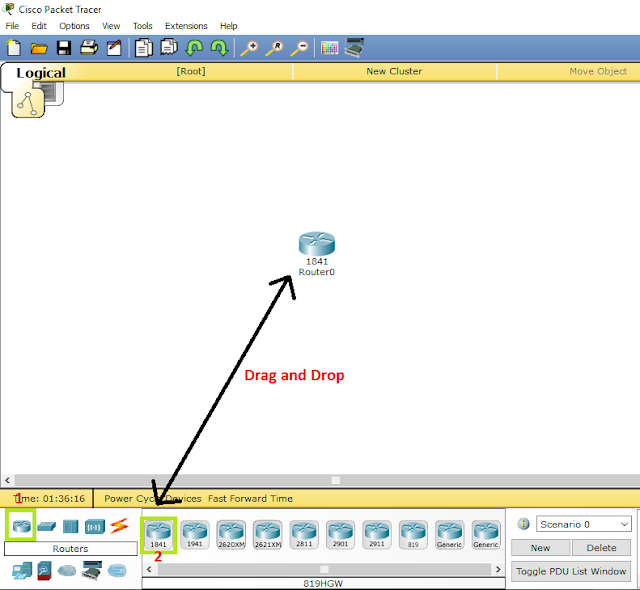
Task: Click the Move Object button
Action: (x=598, y=71)
